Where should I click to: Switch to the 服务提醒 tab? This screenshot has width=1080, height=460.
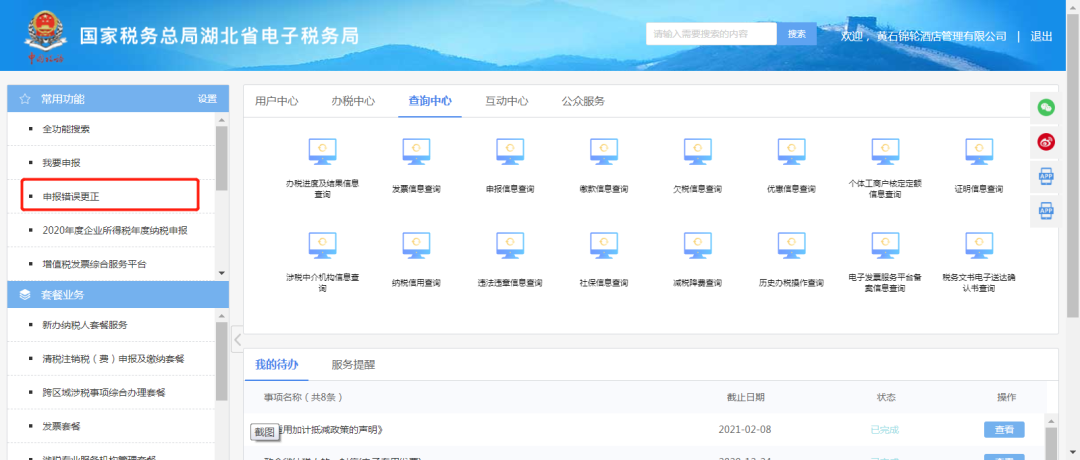tap(353, 365)
